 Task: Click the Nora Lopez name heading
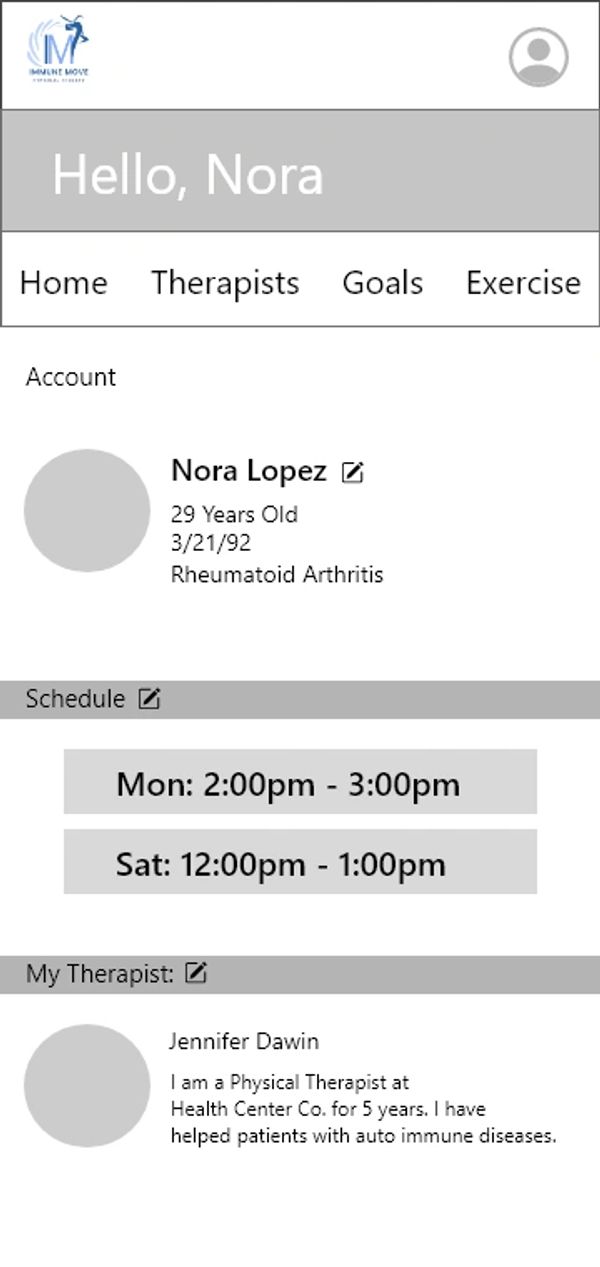(249, 471)
